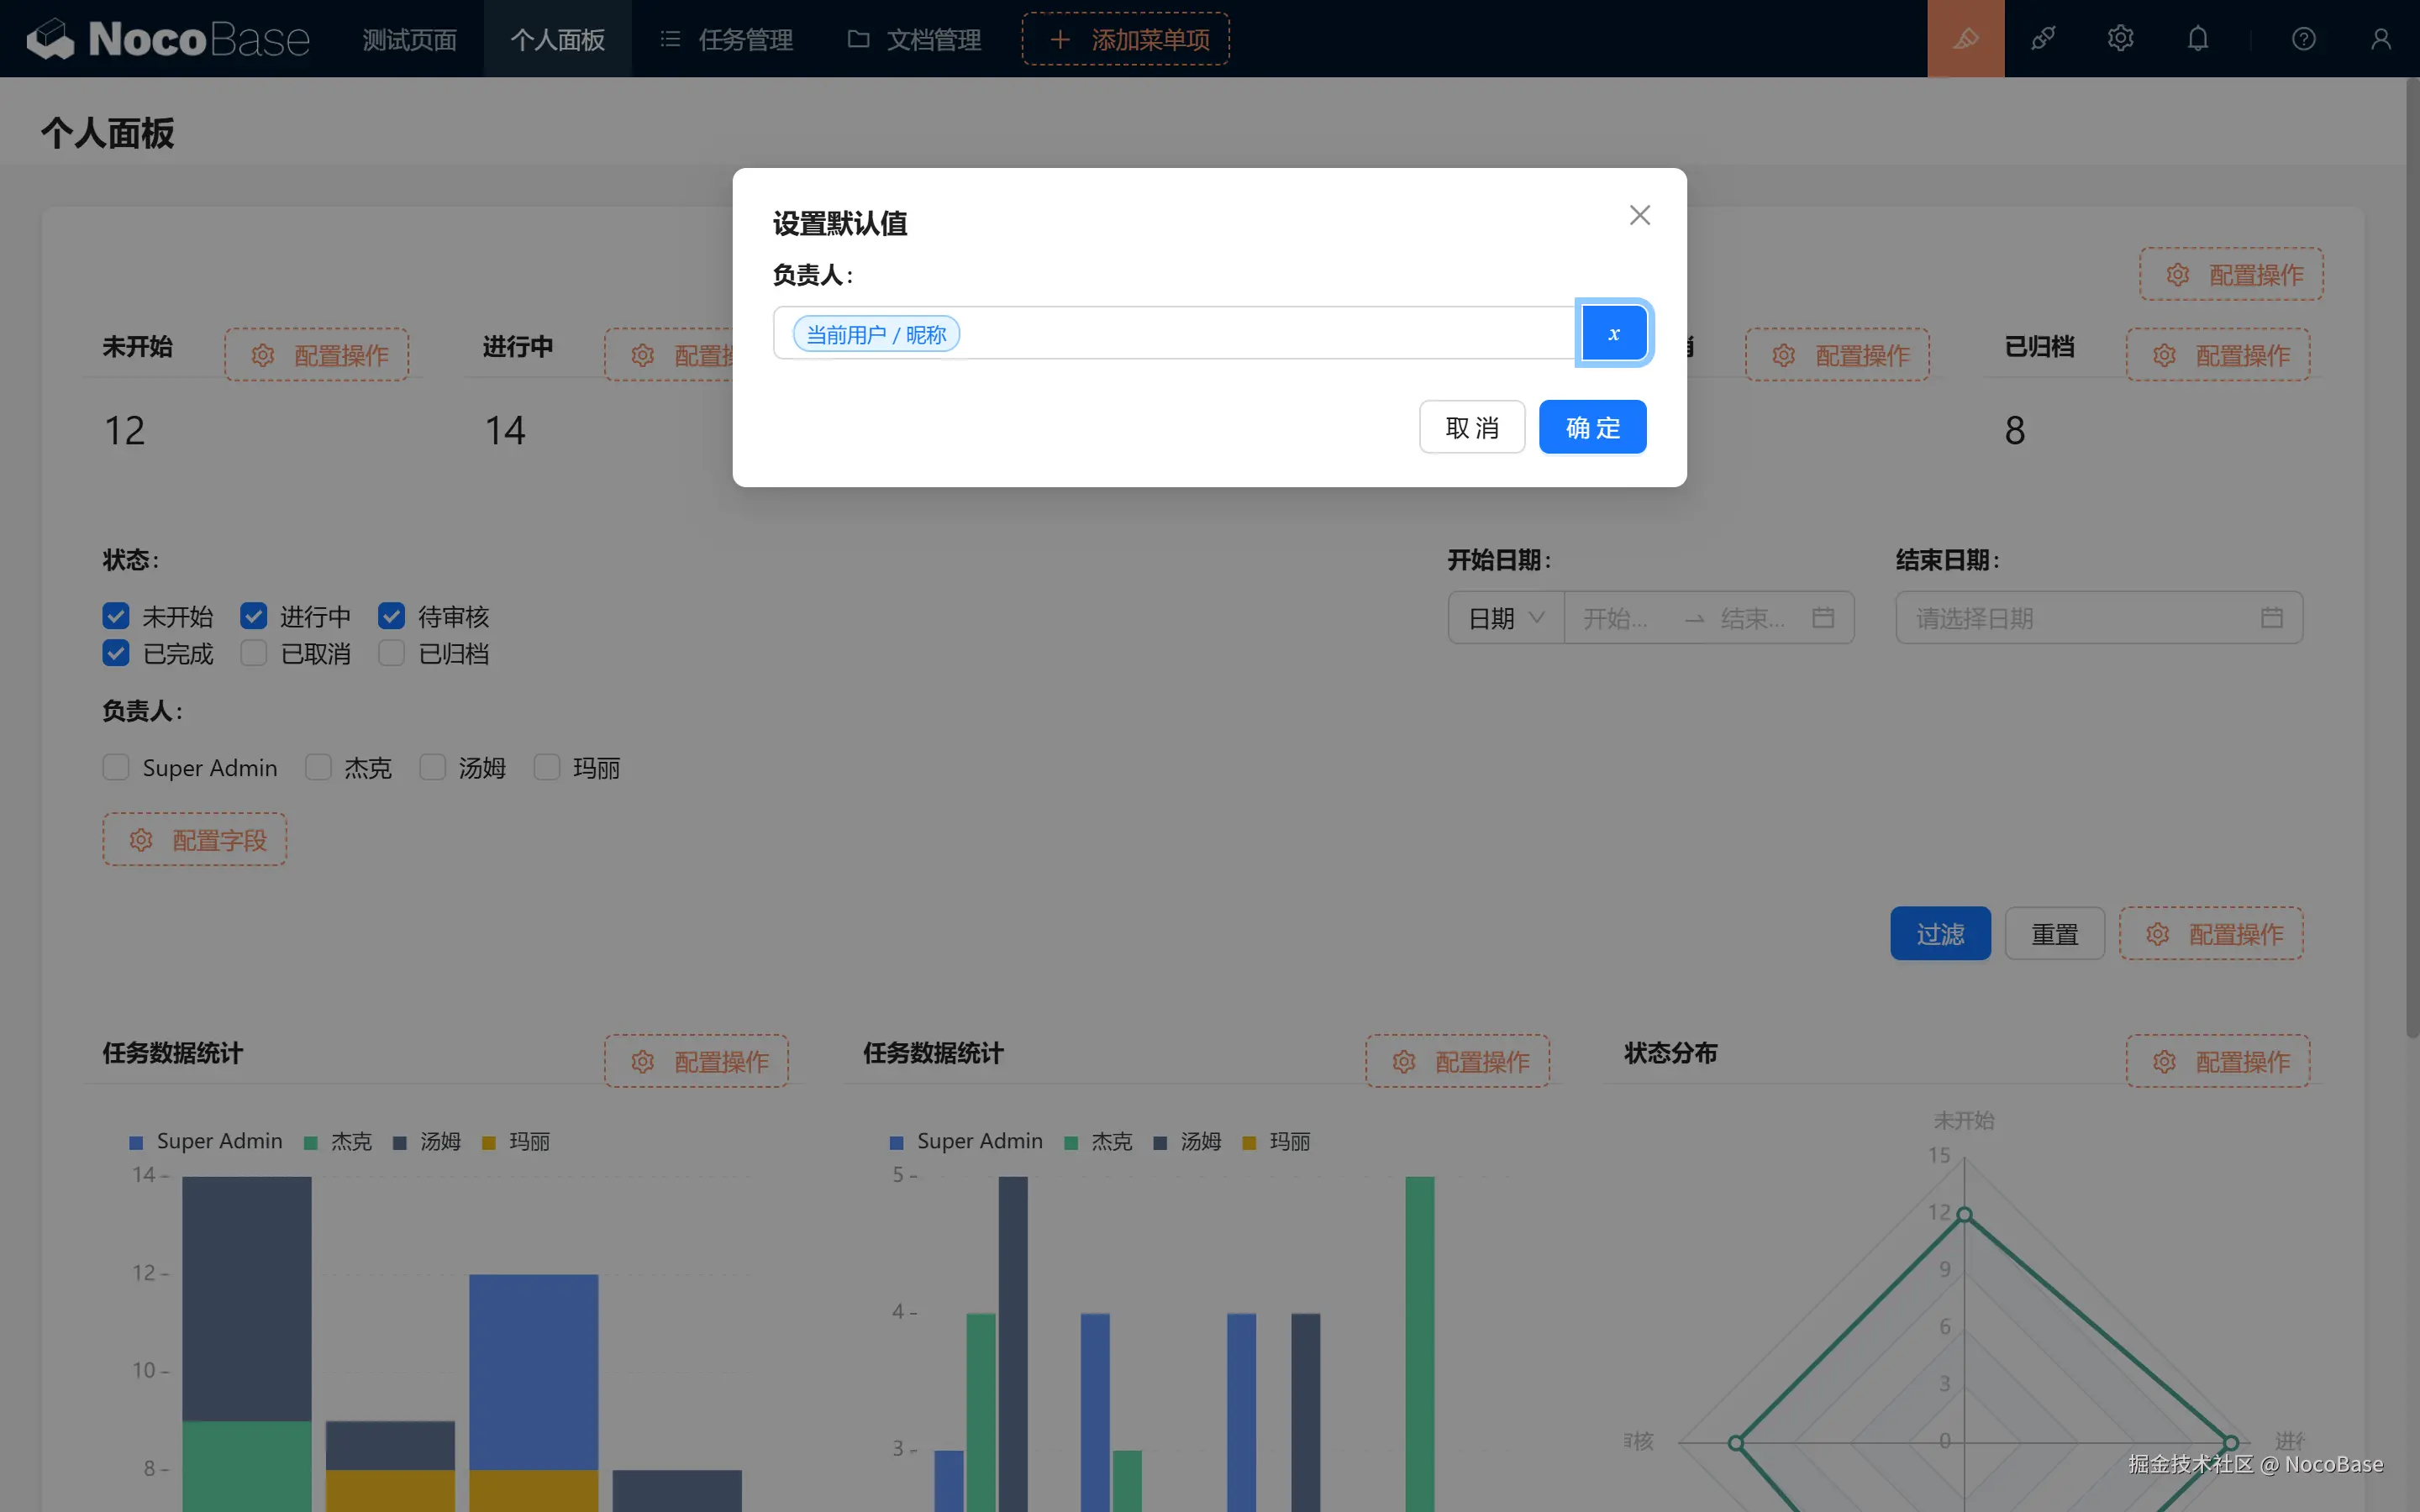Click the 取消 button in dialog

1471,428
